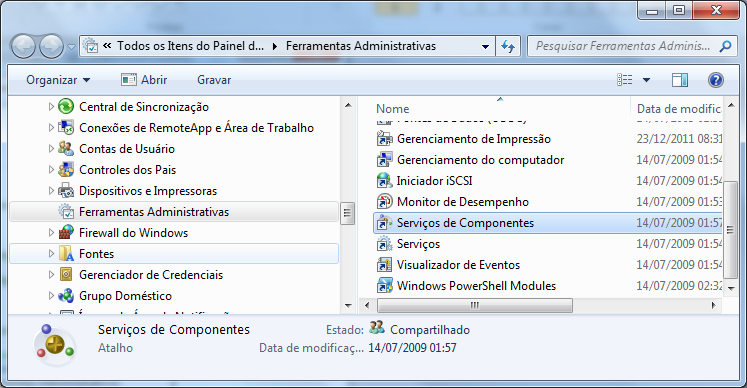Click the Gerenciamento do computador shortcut icon
The width and height of the screenshot is (747, 388).
(x=384, y=160)
